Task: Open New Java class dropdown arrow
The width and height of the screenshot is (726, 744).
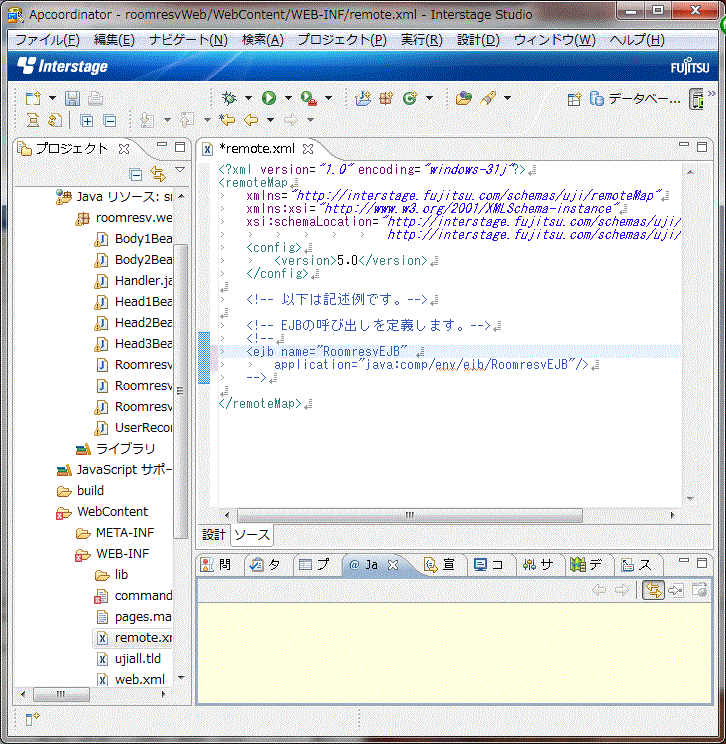Action: click(429, 98)
